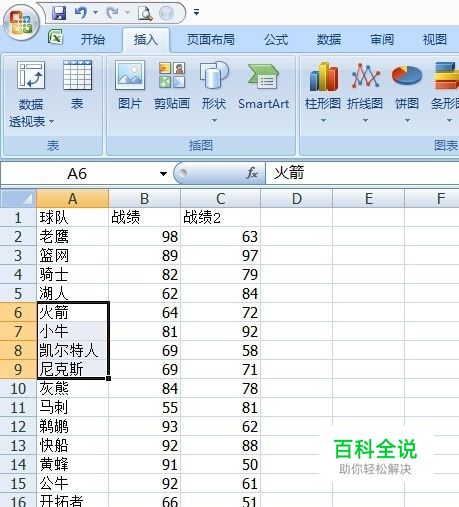Select the 马刺 cell

click(72, 408)
